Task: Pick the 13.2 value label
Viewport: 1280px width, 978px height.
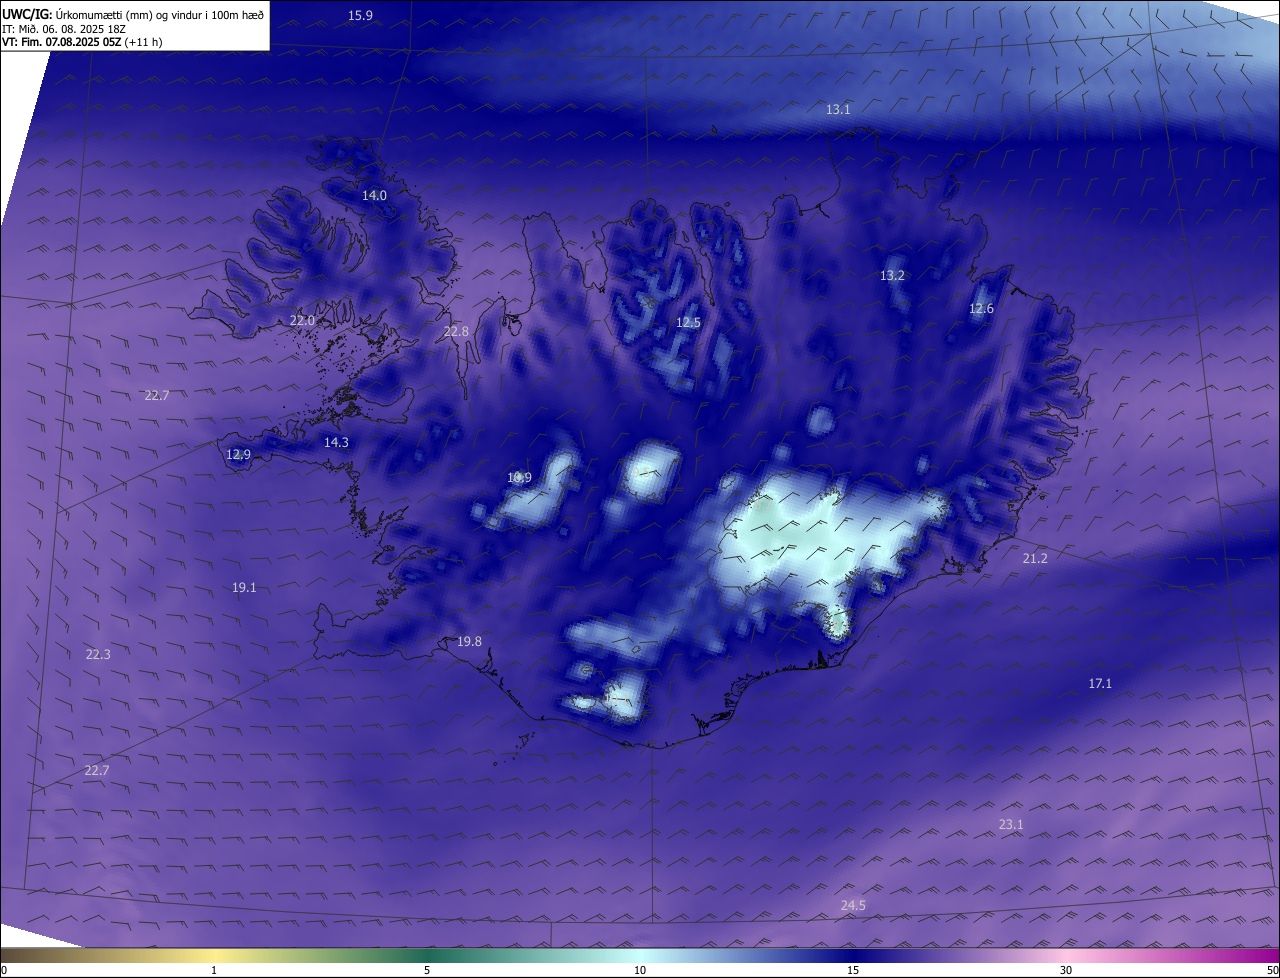Action: coord(892,275)
